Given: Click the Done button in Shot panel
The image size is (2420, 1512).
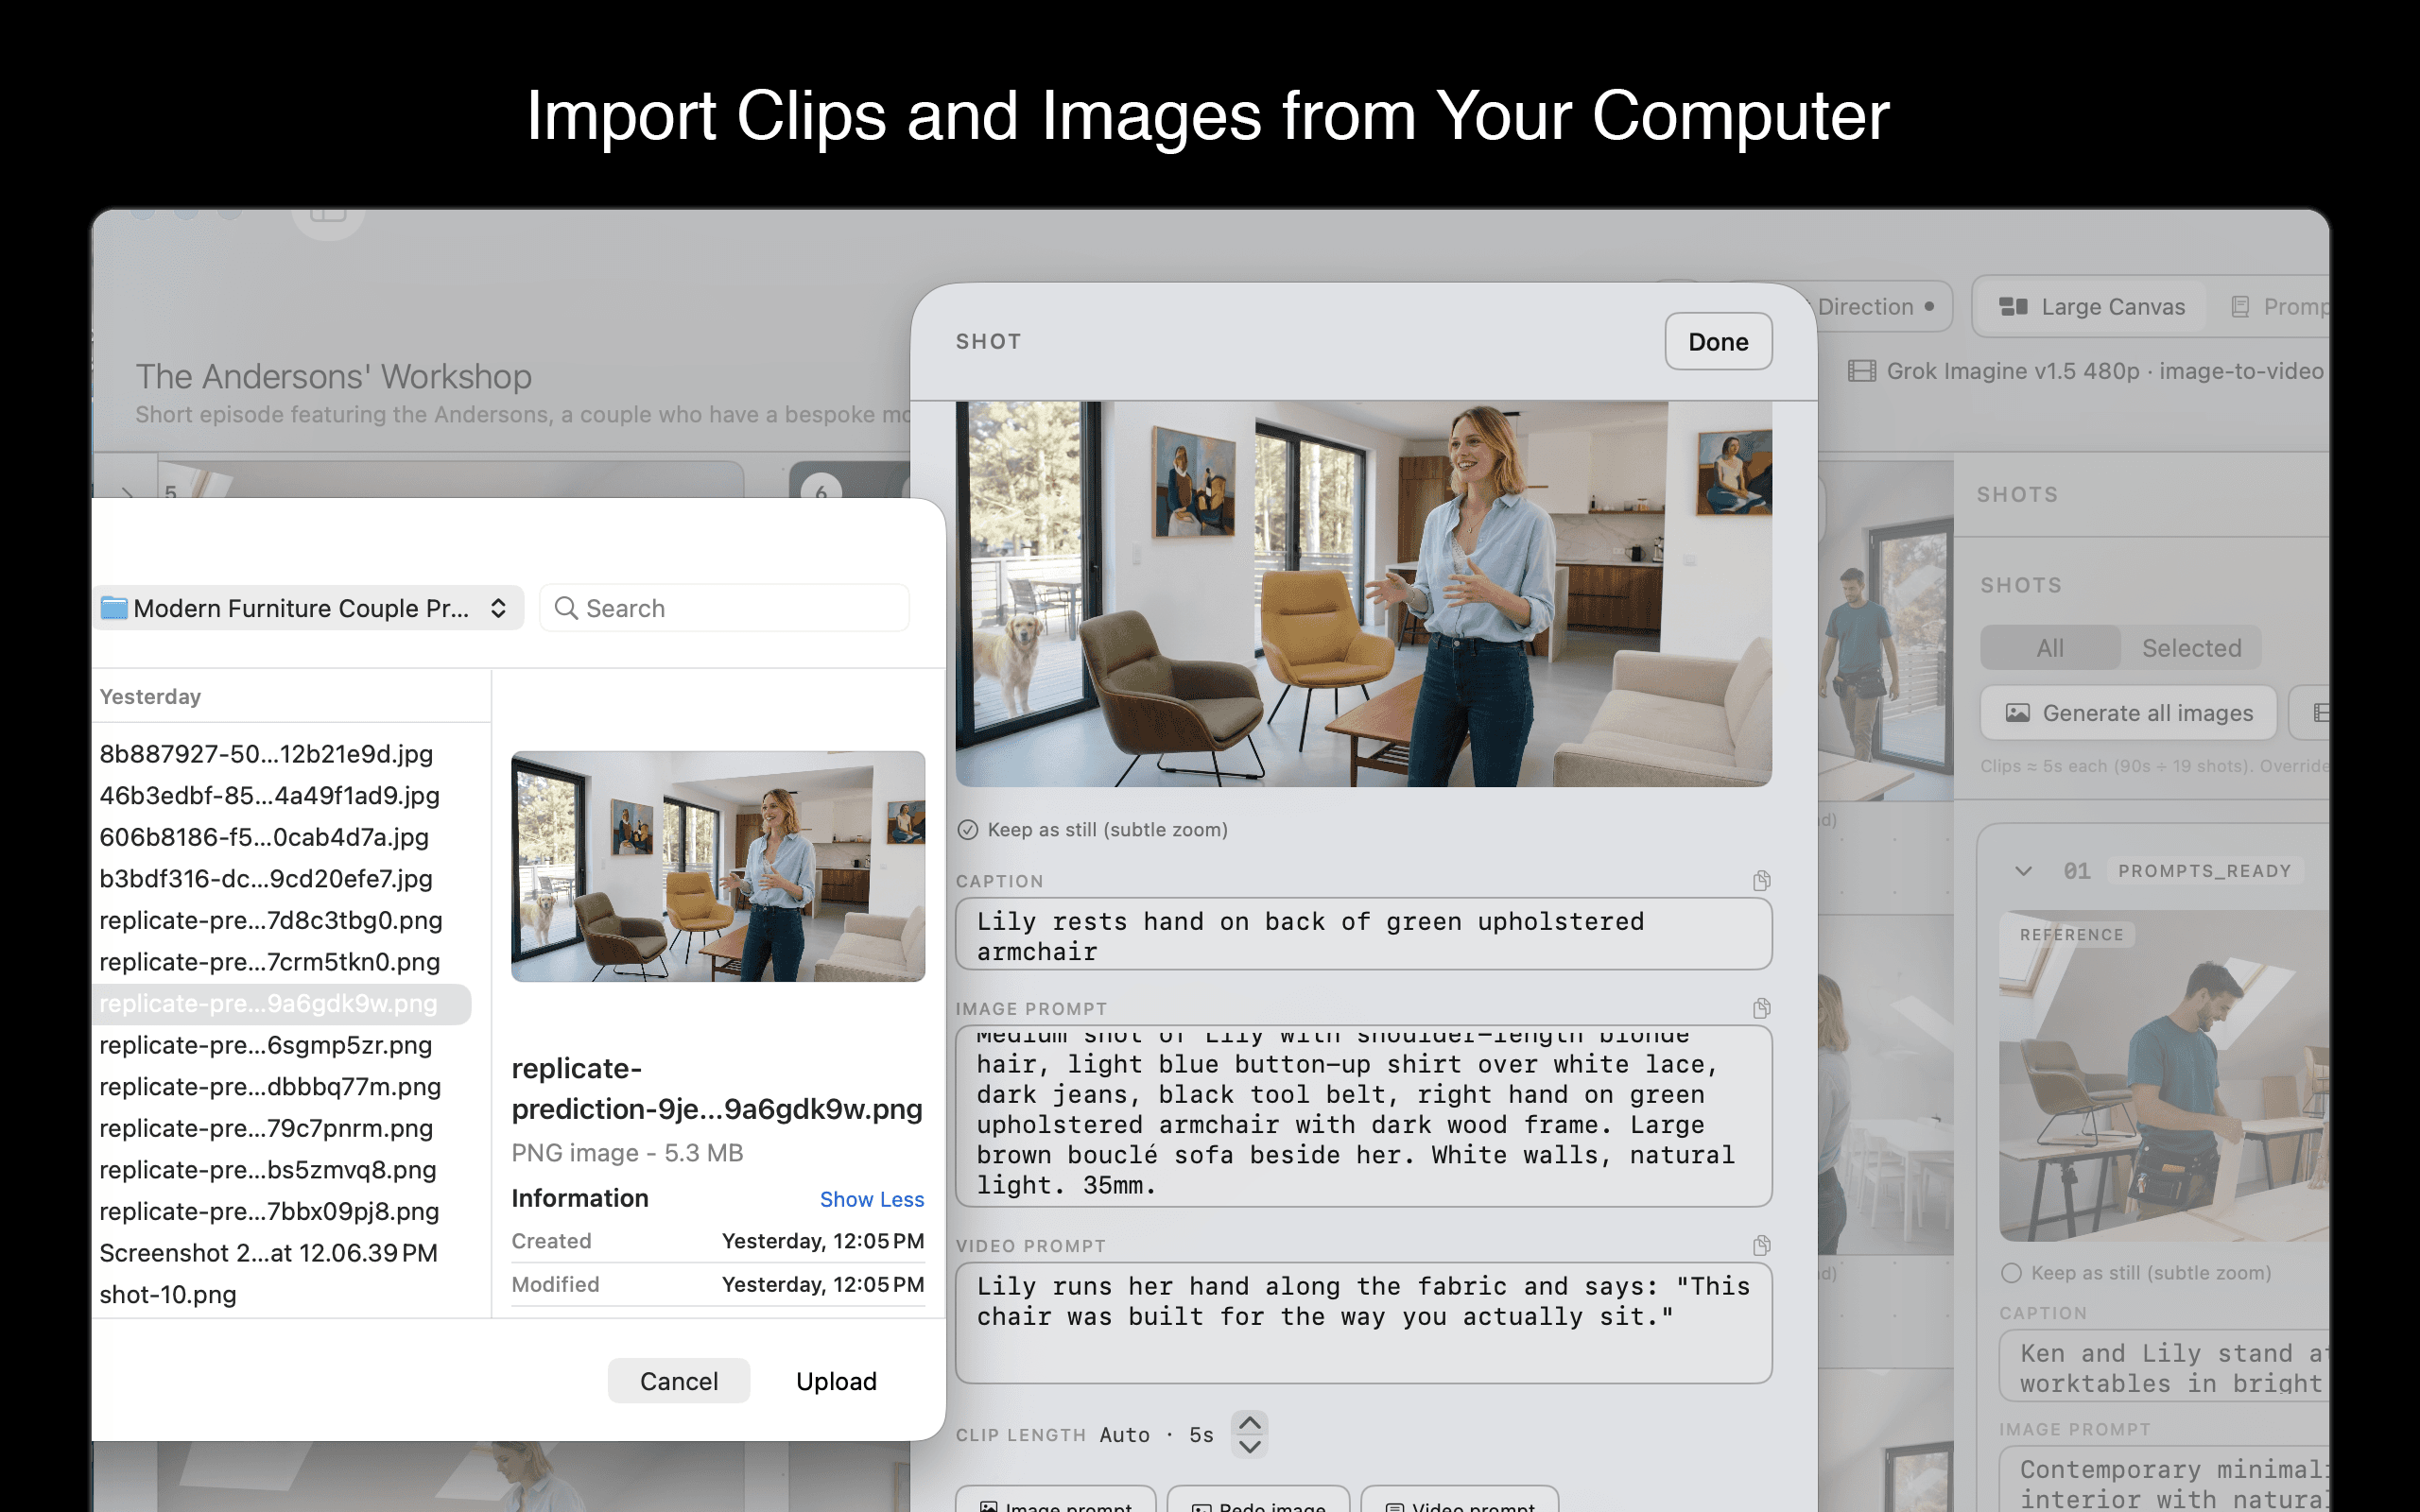Looking at the screenshot, I should [x=1718, y=342].
